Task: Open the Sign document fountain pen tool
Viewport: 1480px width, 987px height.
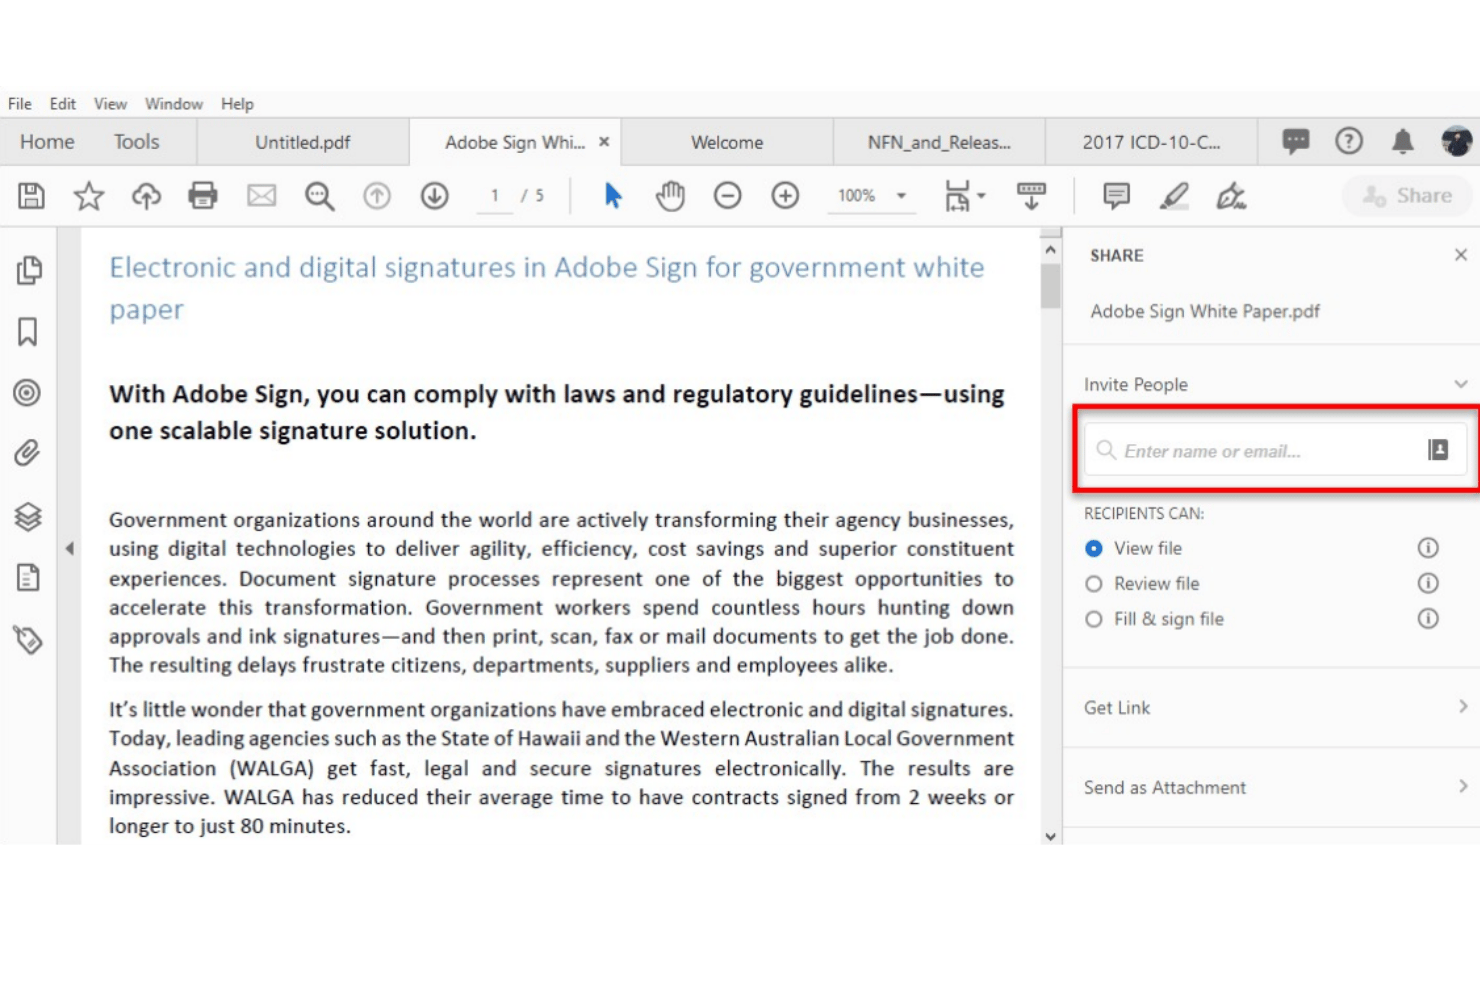Action: [x=1231, y=196]
